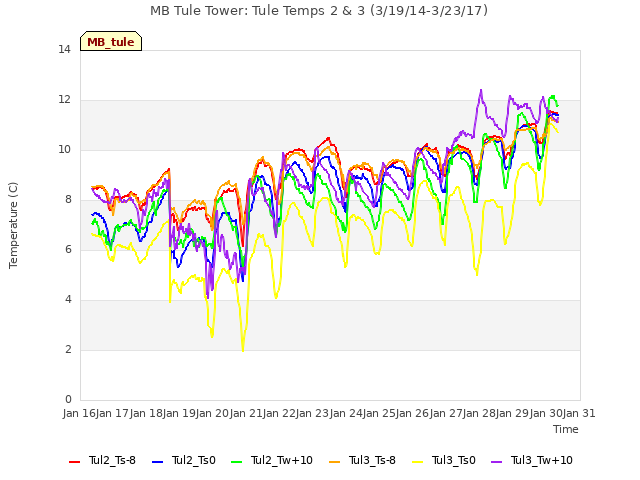The width and height of the screenshot is (640, 480).
Task: Click the blue Tul2_Ts0 legend swatch
Action: (158, 462)
